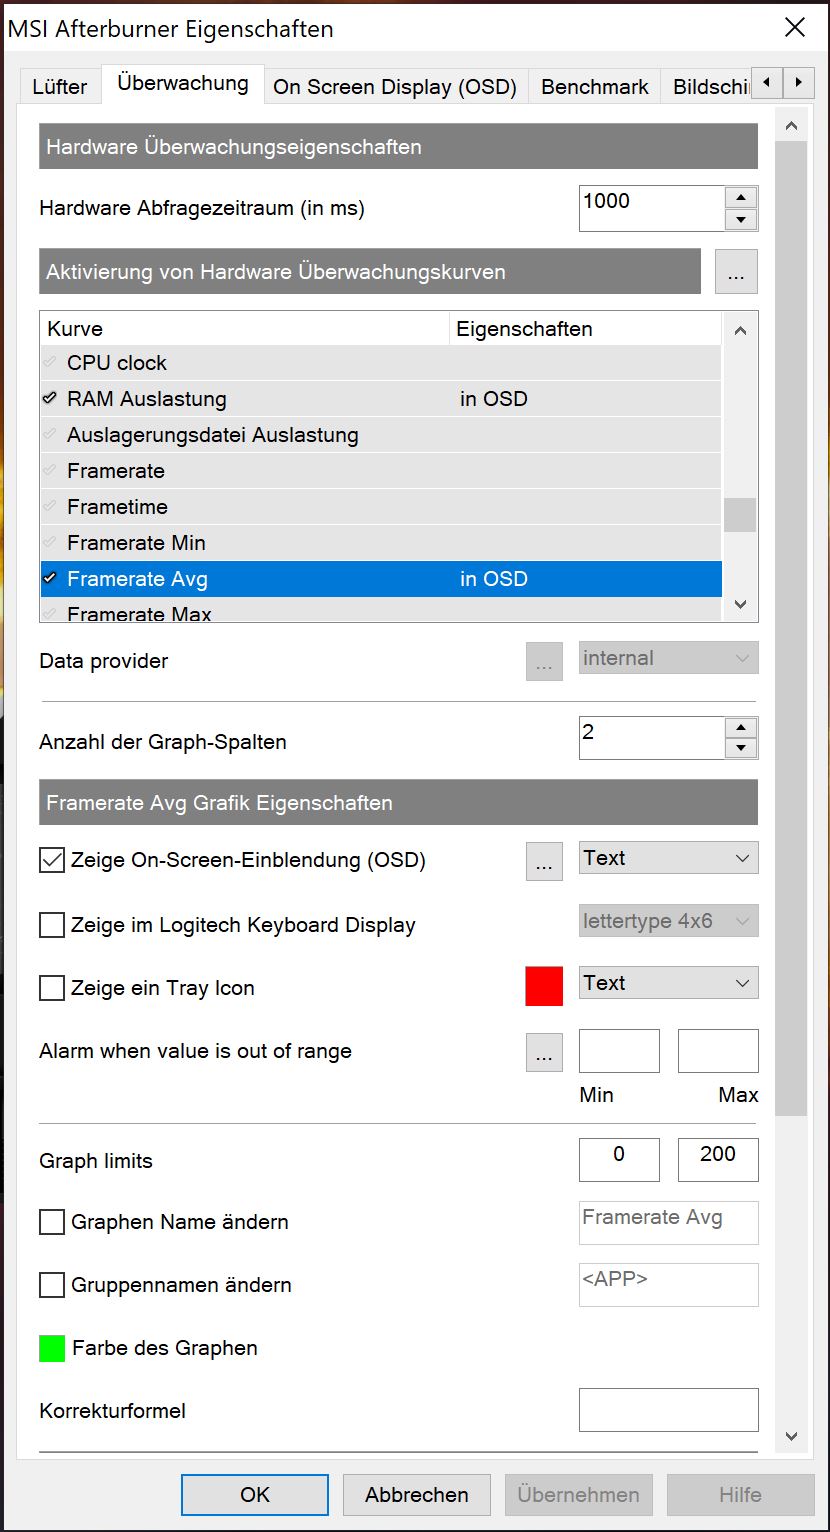Tick the Zeige ein Tray Icon checkbox
The image size is (830, 1532).
[52, 988]
